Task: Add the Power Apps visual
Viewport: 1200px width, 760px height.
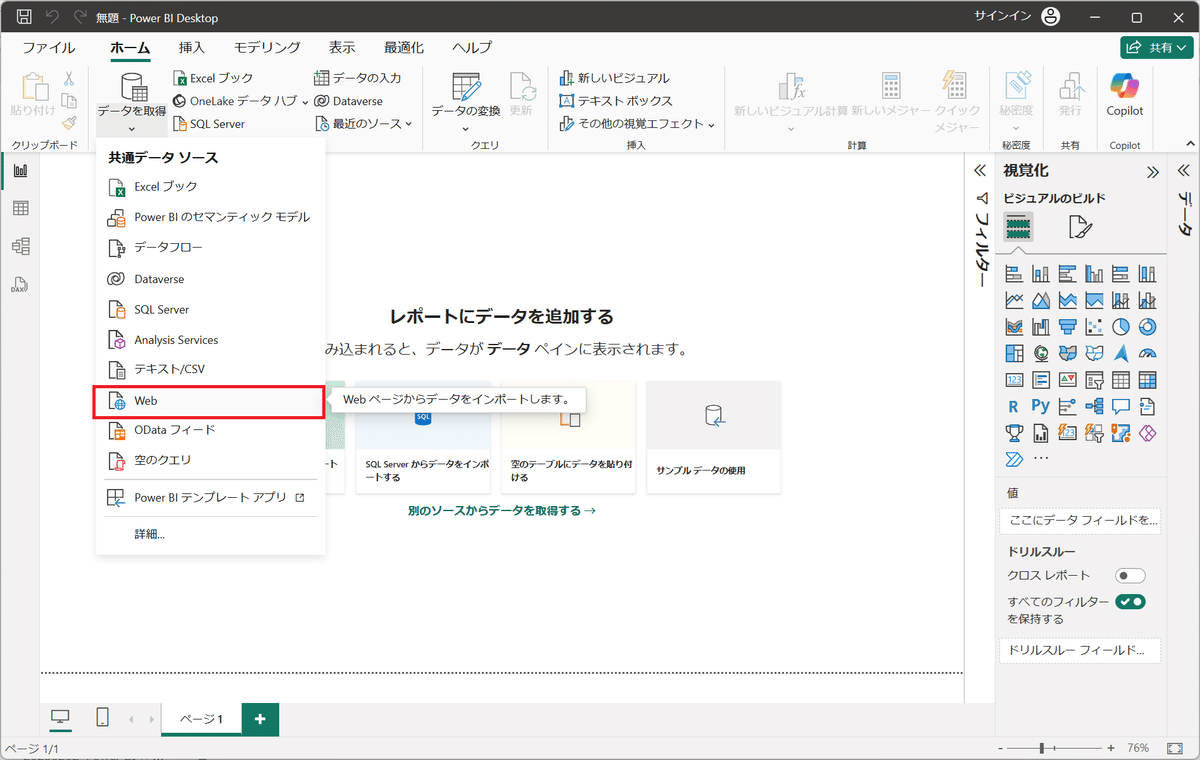Action: pos(1147,433)
